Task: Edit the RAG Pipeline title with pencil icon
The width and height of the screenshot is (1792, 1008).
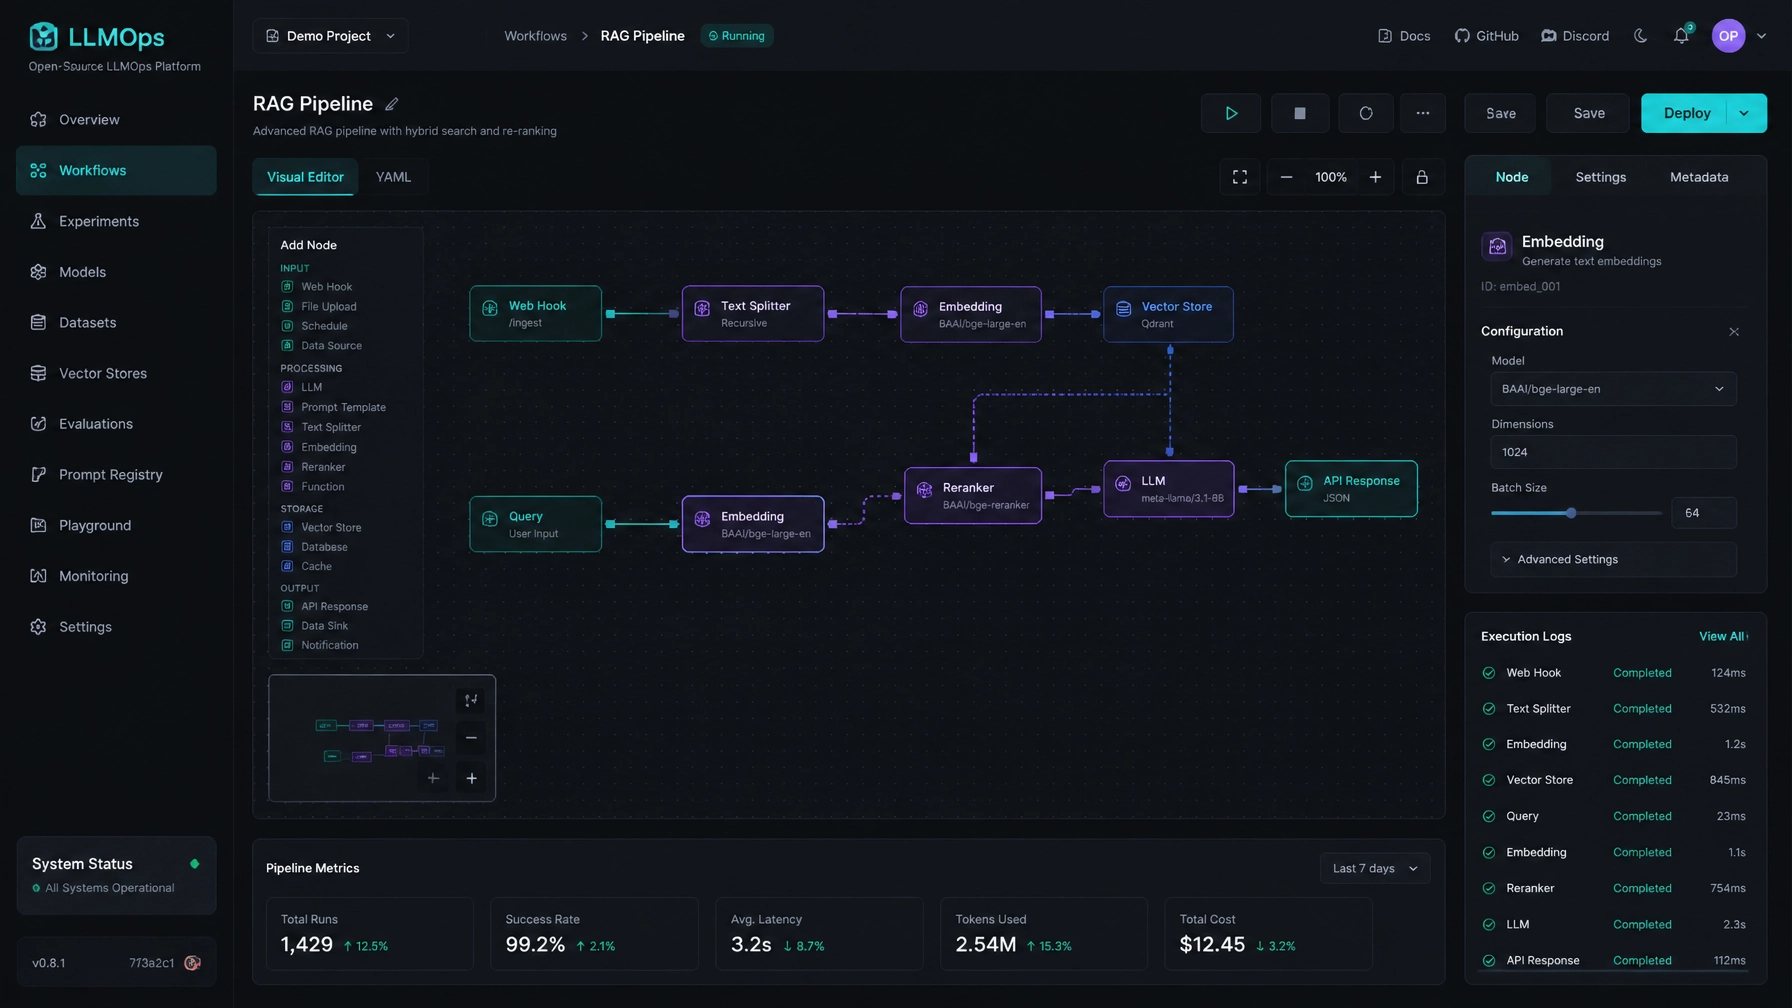Action: coord(391,104)
